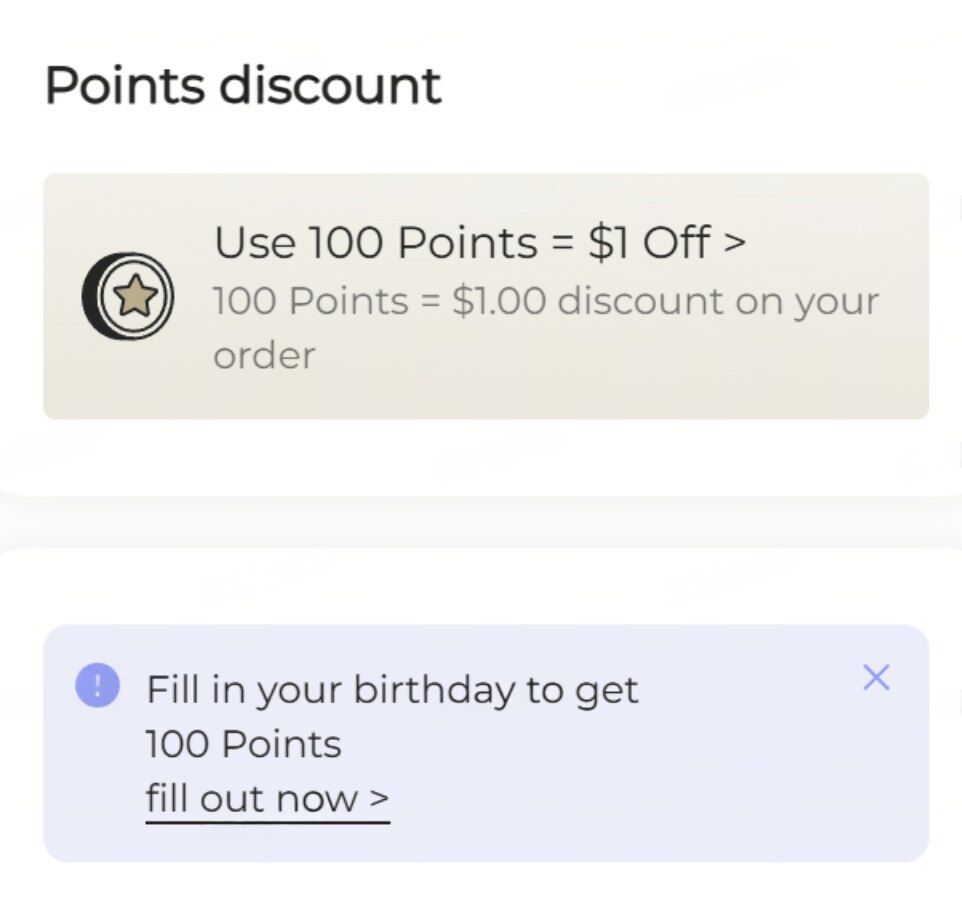Image resolution: width=962 pixels, height=904 pixels.
Task: Click the chevron after "$1 Off"
Action: point(735,243)
